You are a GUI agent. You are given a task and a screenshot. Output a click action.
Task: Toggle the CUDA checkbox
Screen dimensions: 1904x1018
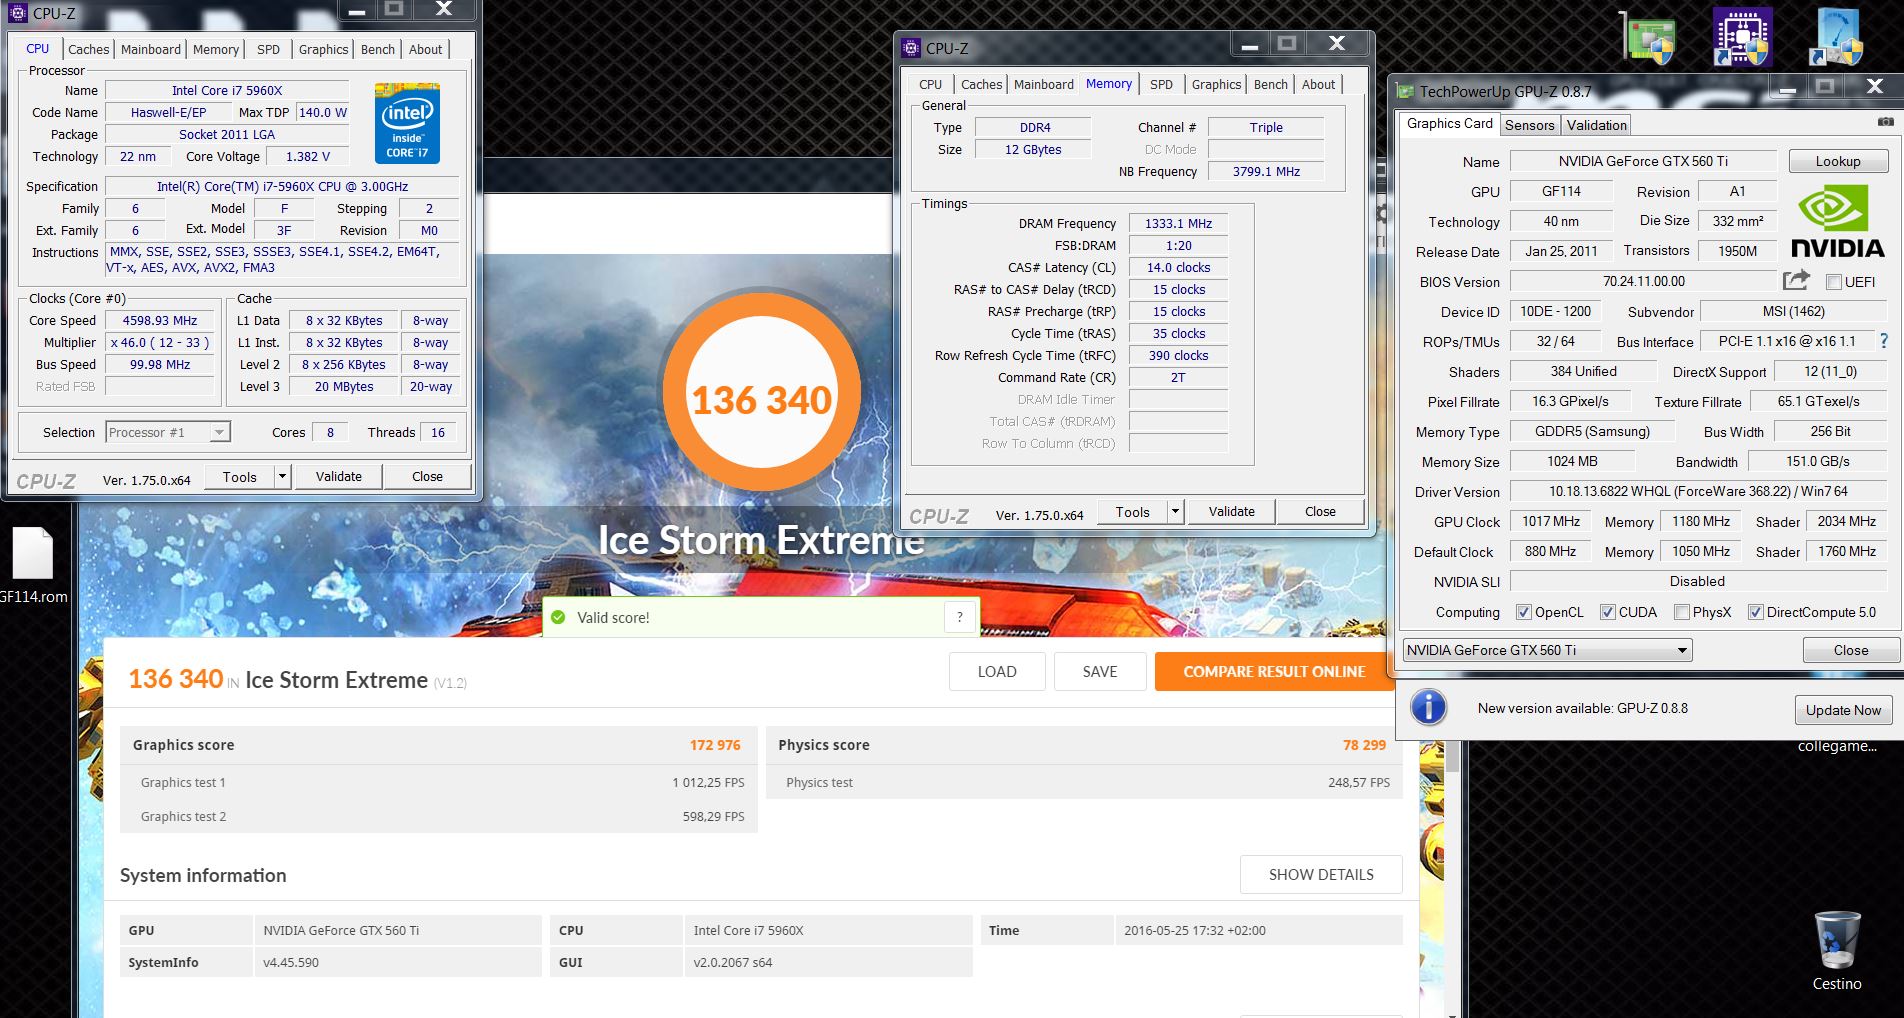1607,612
